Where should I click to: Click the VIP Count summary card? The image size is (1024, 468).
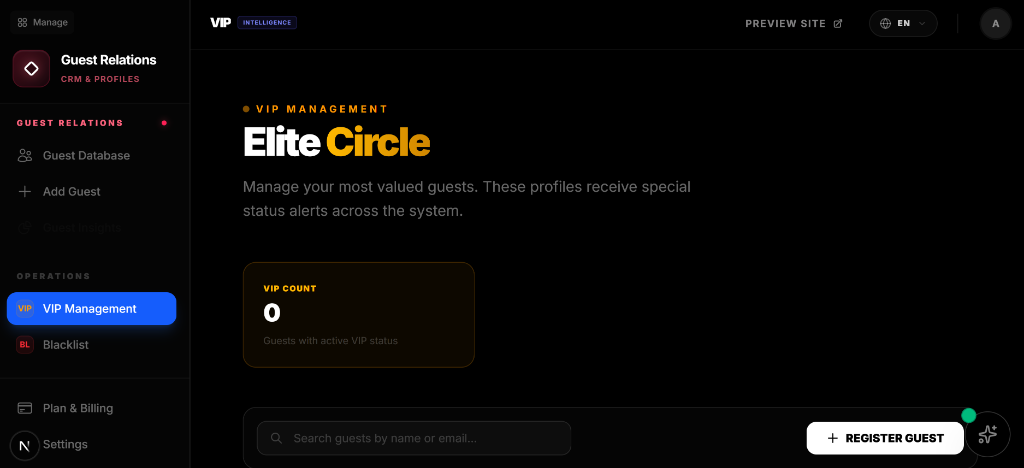click(x=358, y=315)
